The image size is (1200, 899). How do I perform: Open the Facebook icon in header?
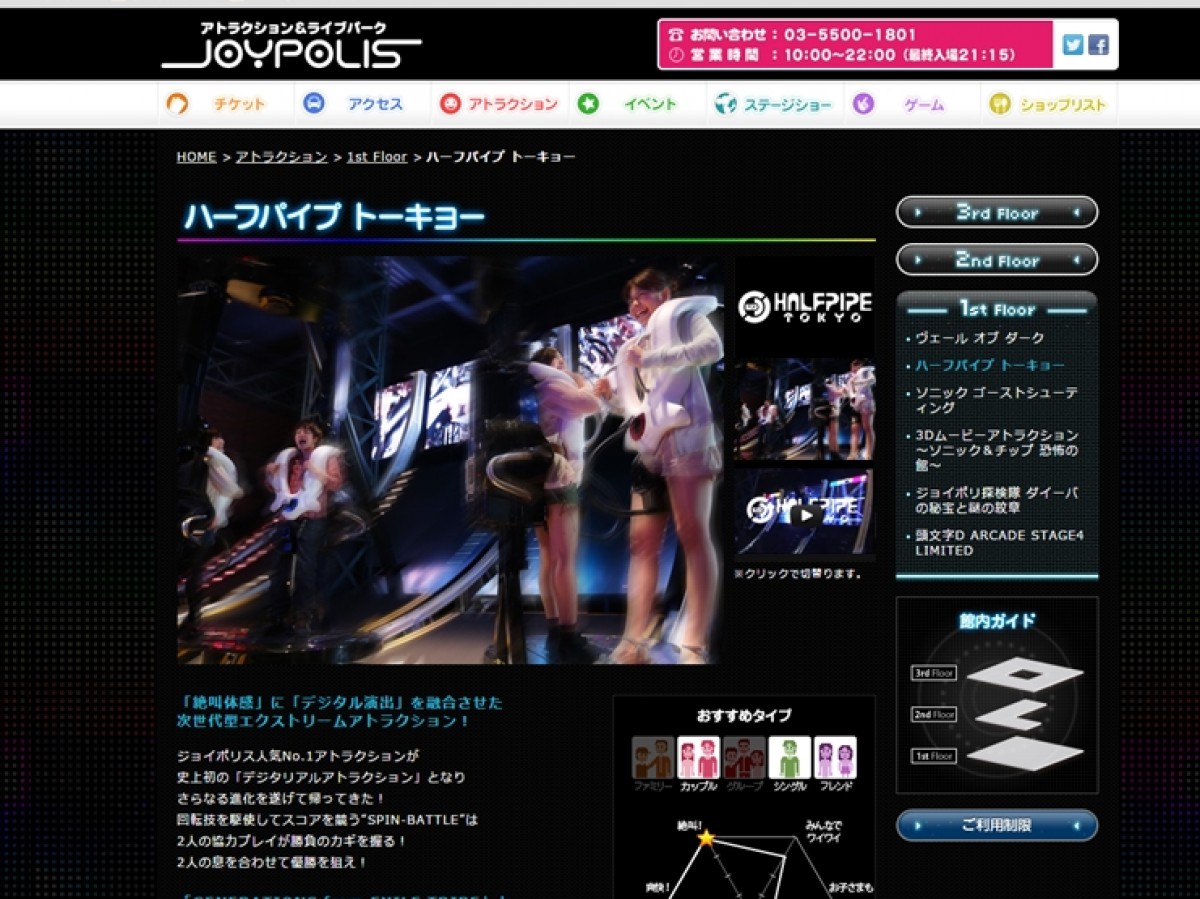1098,45
